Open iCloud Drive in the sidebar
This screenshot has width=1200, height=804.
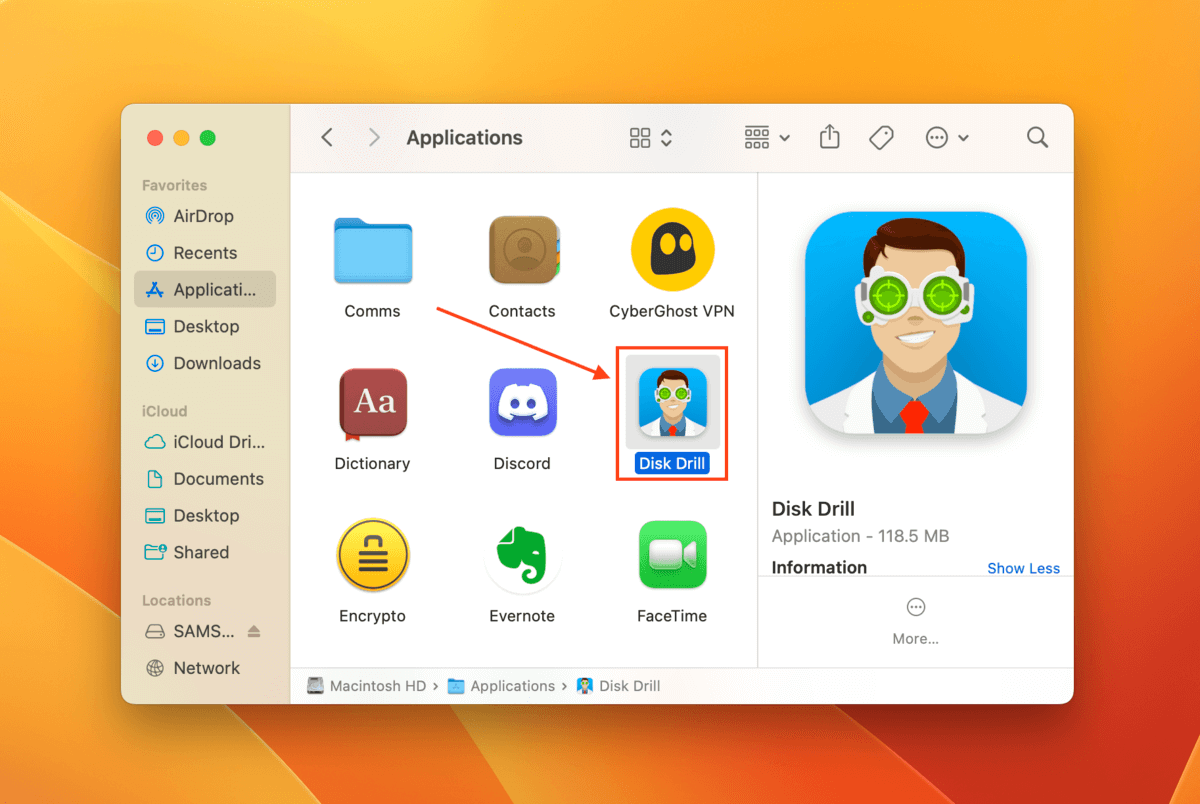point(204,442)
